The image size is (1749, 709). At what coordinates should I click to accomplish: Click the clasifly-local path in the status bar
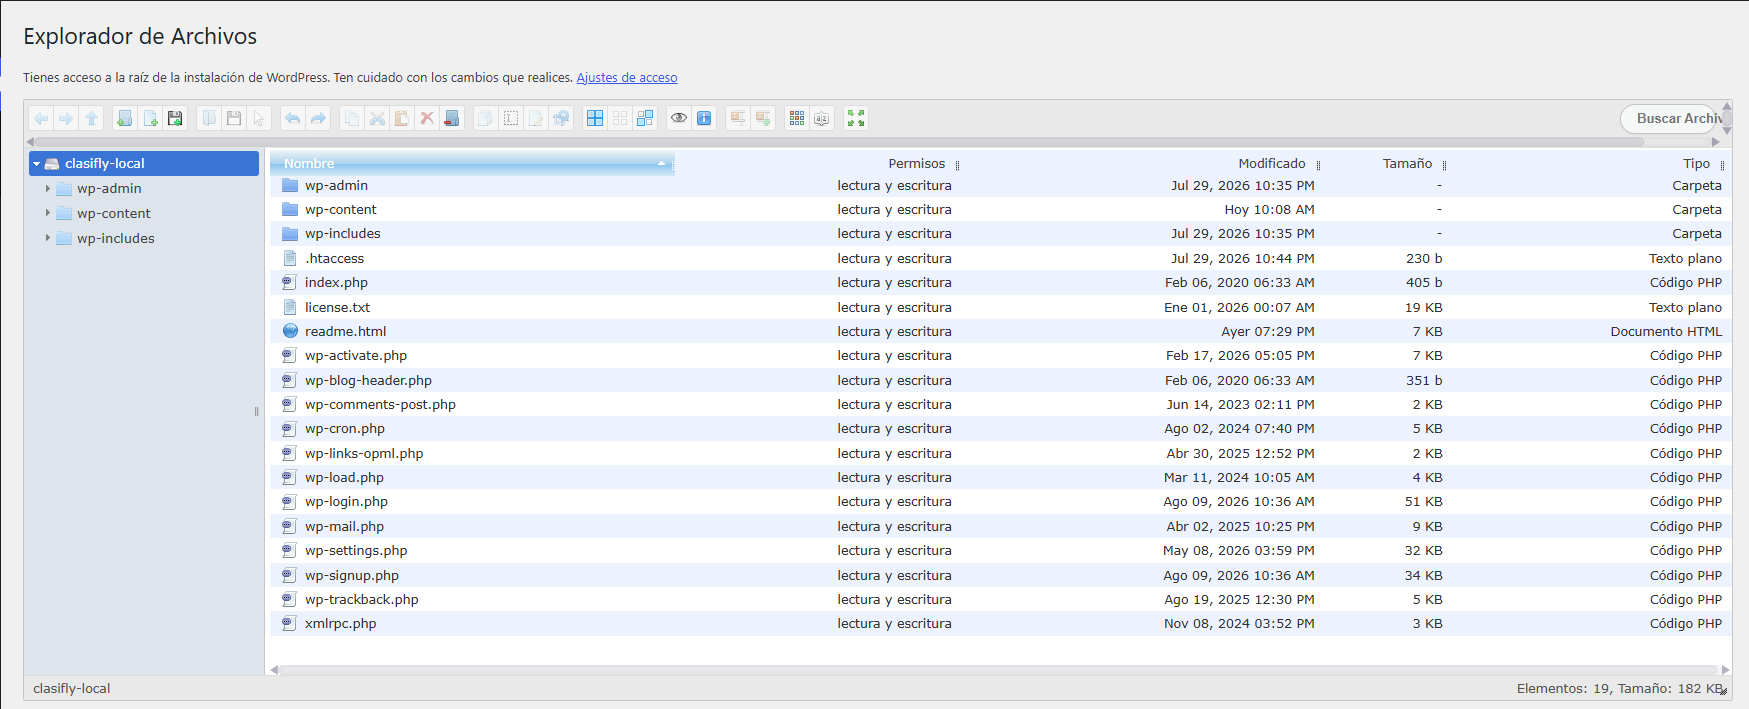tap(72, 688)
